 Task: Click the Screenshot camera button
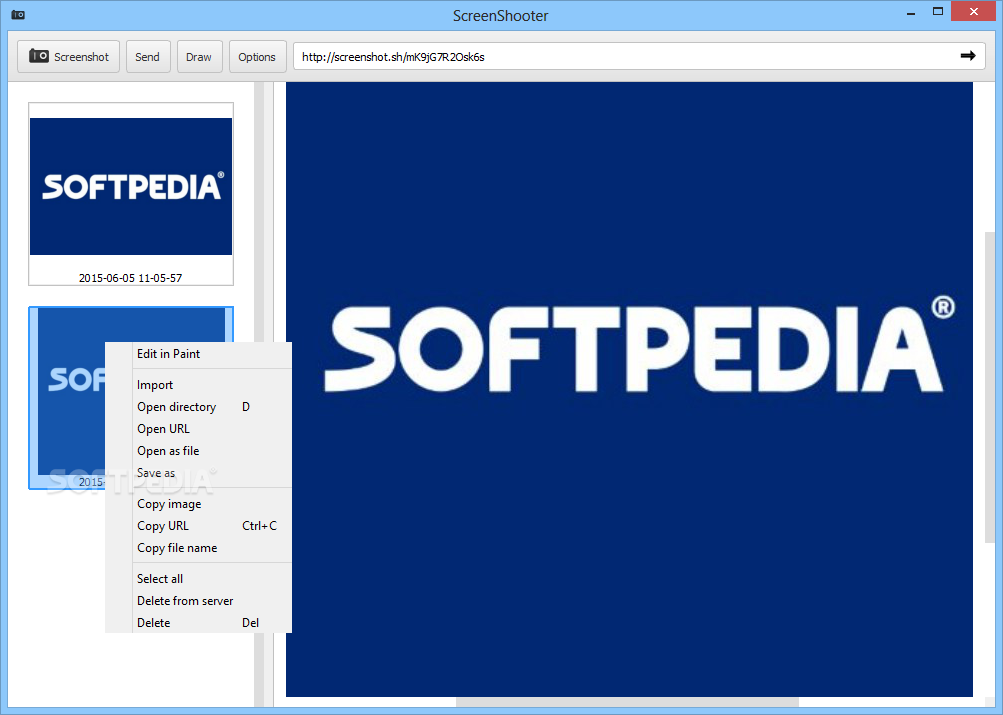[68, 57]
